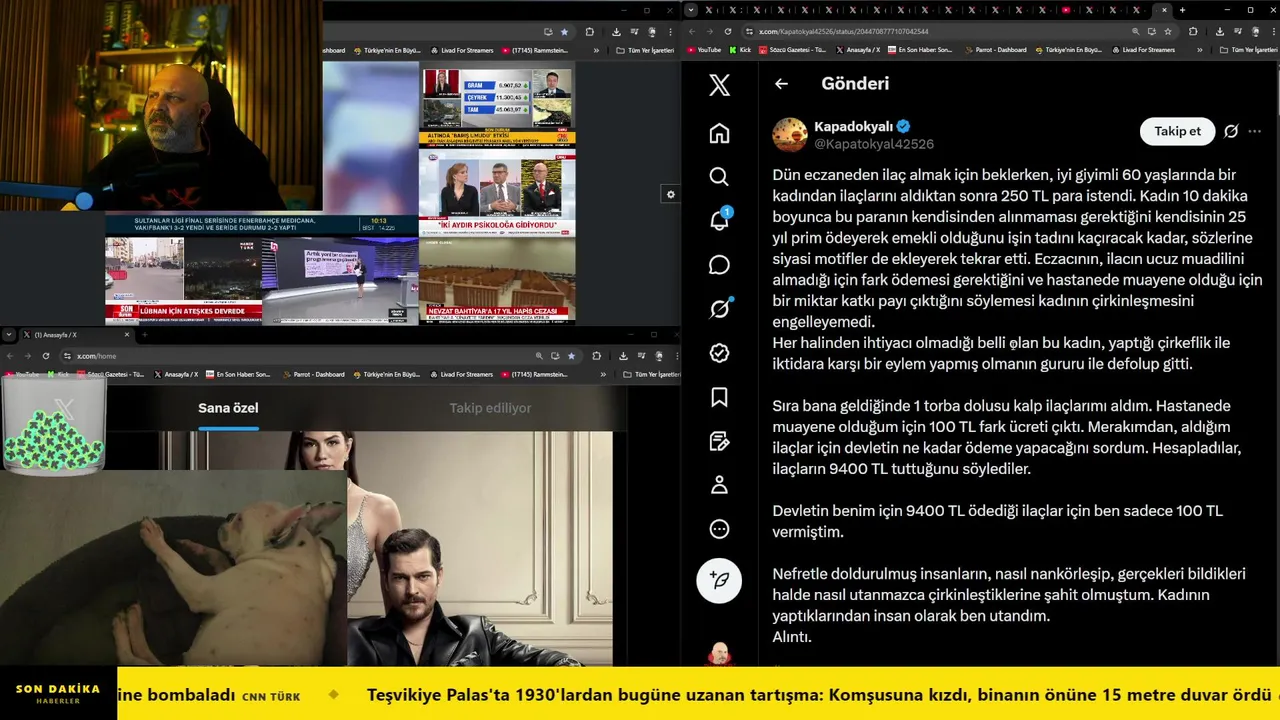Open the Kapadokyalı display name link
1280x720 pixels.
[x=853, y=127]
